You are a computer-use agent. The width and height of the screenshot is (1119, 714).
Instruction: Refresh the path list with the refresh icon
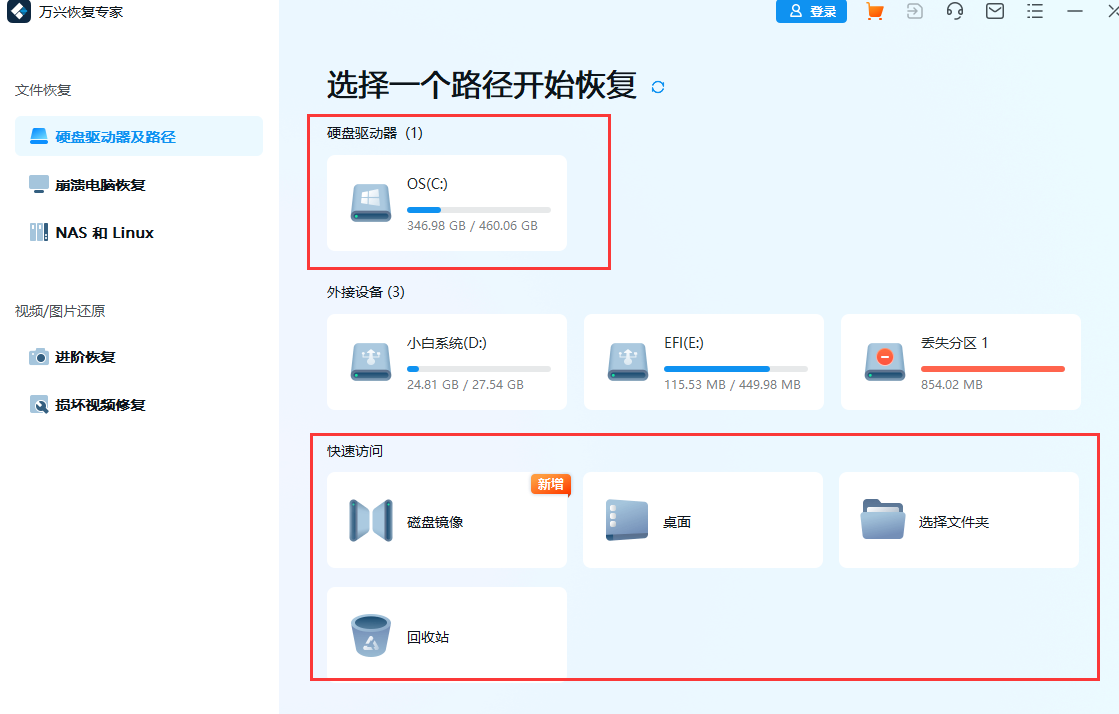click(658, 88)
